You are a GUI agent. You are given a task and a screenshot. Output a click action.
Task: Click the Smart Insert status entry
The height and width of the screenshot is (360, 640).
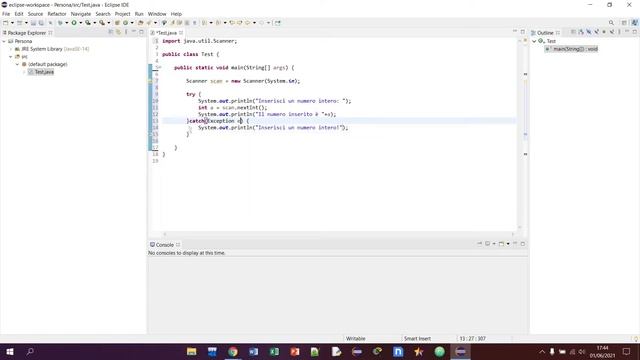(x=417, y=338)
